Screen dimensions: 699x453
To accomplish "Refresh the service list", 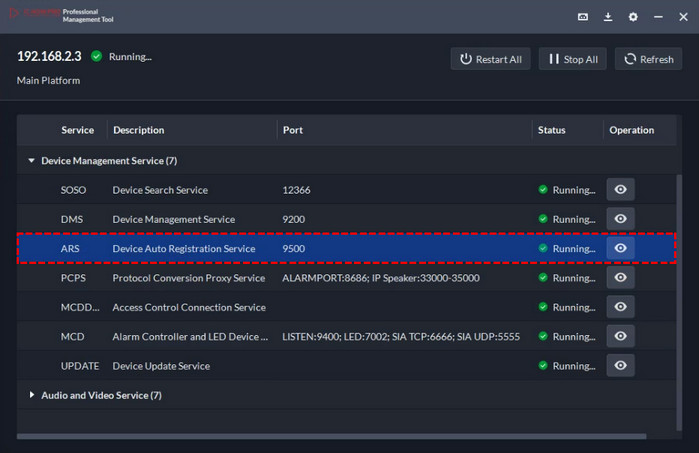I will [x=648, y=59].
